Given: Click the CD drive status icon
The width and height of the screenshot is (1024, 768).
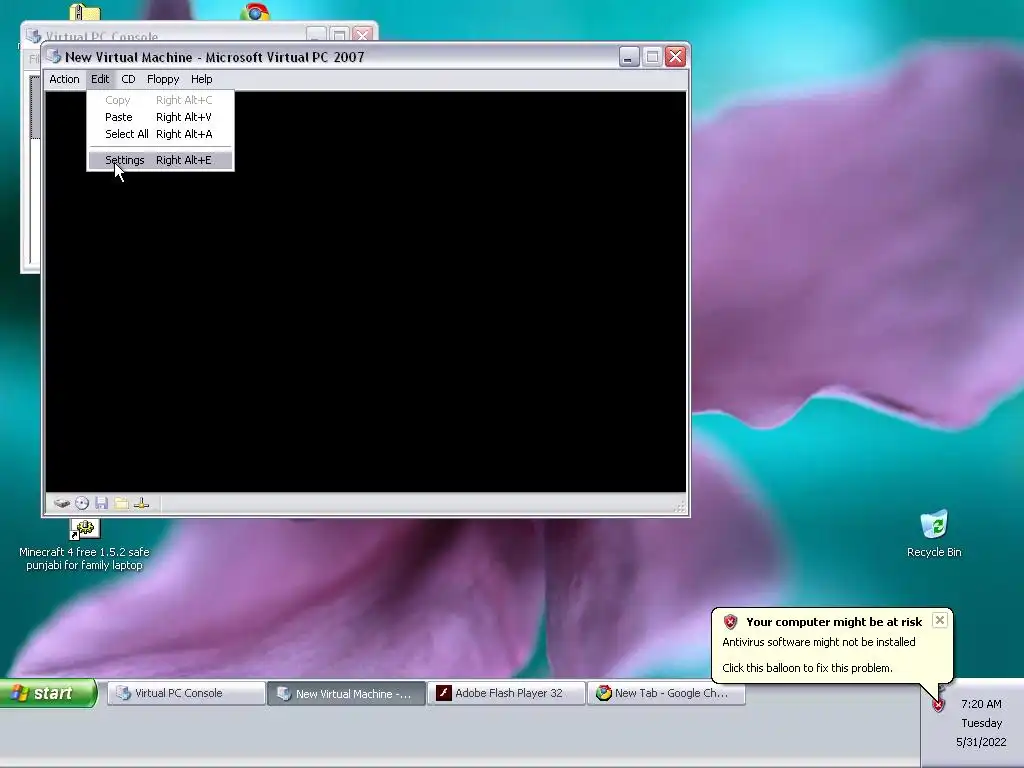Looking at the screenshot, I should click(82, 503).
